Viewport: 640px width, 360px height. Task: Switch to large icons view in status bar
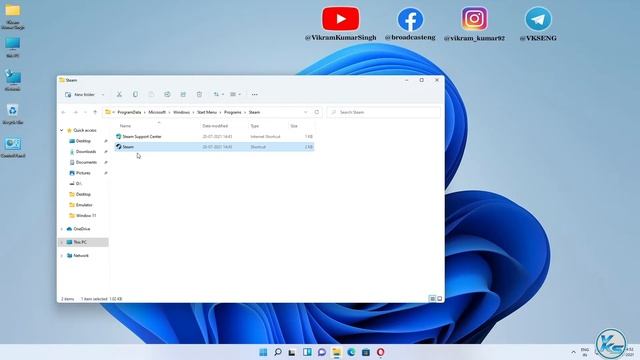440,299
